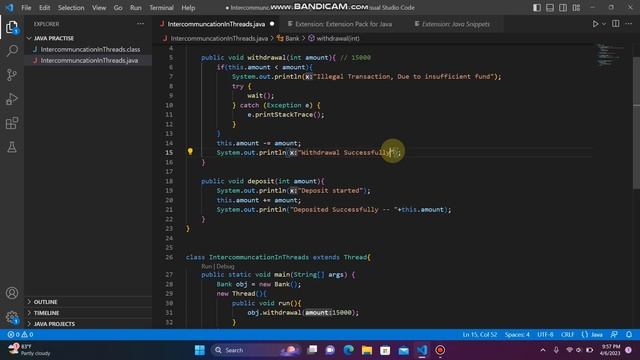Viewport: 640px width, 360px height.
Task: Change CRLF end of line sequence
Action: pyautogui.click(x=567, y=334)
